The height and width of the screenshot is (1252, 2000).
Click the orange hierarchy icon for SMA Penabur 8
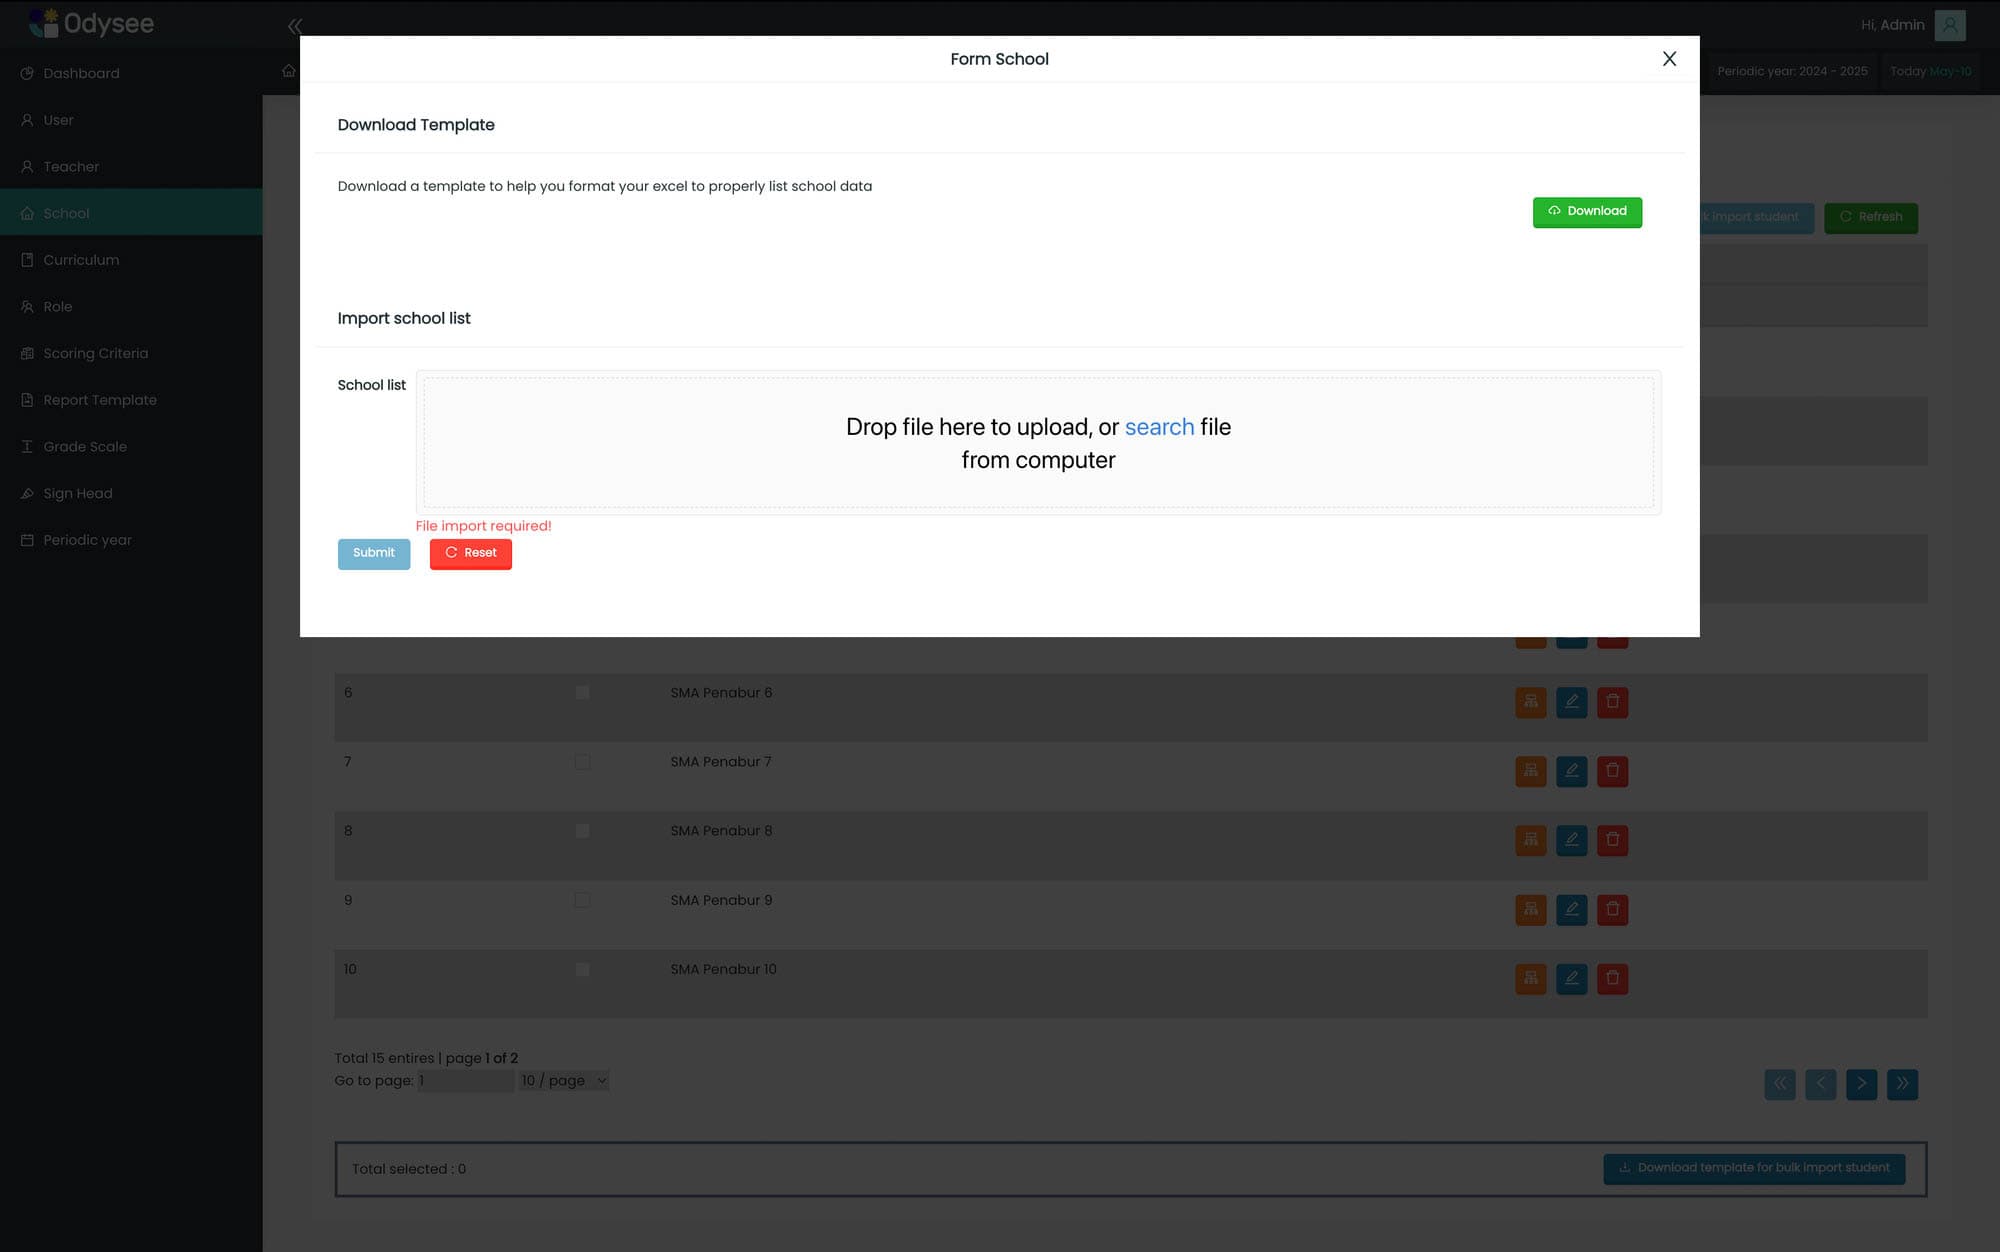[x=1530, y=840]
